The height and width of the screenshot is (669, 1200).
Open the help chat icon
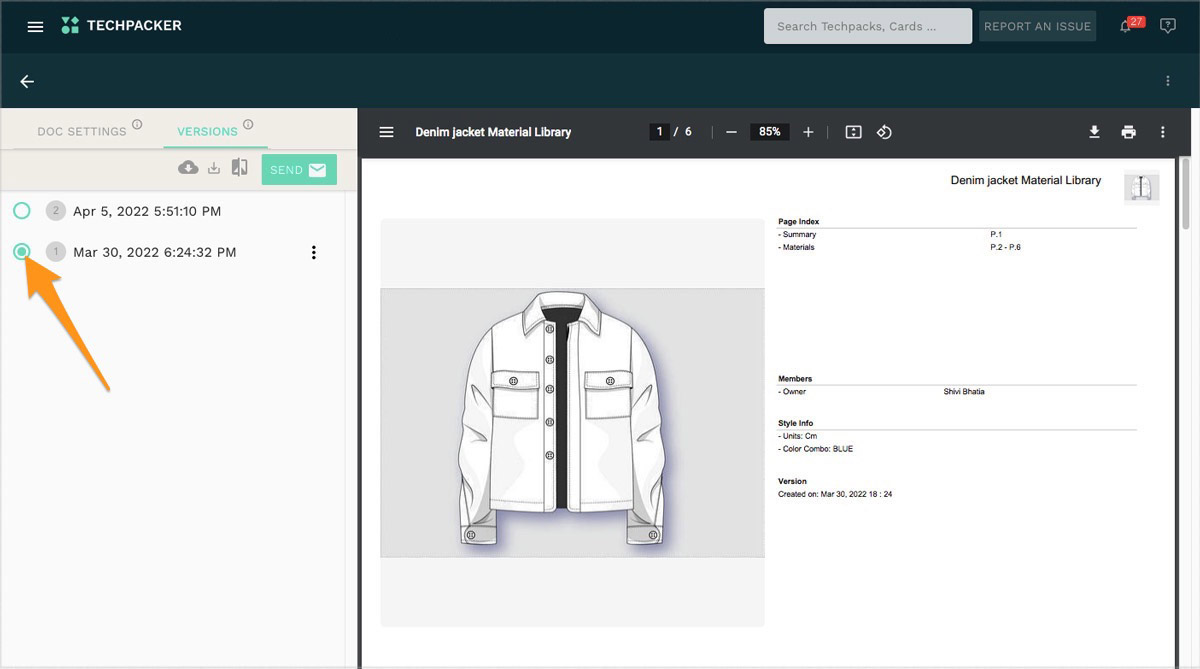tap(1167, 27)
